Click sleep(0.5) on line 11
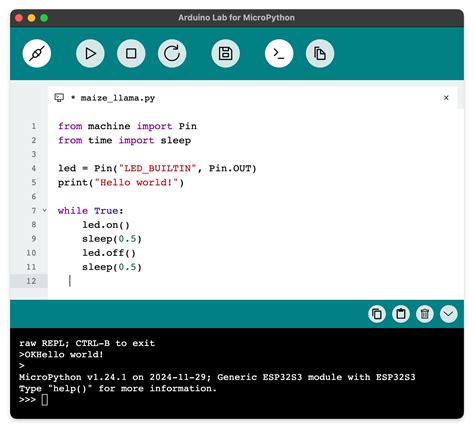Viewport: 474px width, 428px height. tap(112, 267)
